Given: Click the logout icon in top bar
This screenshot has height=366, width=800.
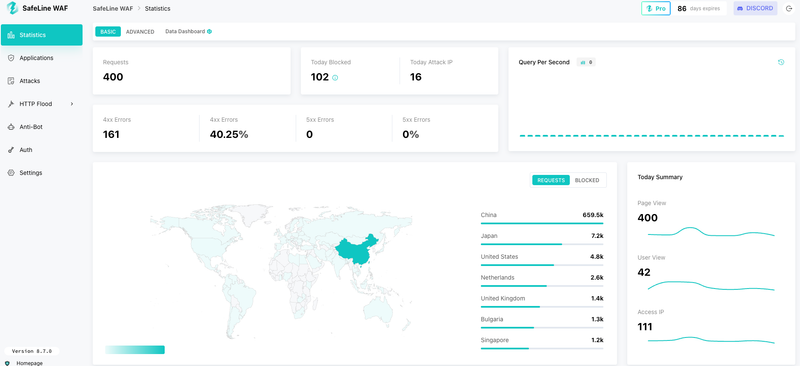Looking at the screenshot, I should click(x=788, y=9).
